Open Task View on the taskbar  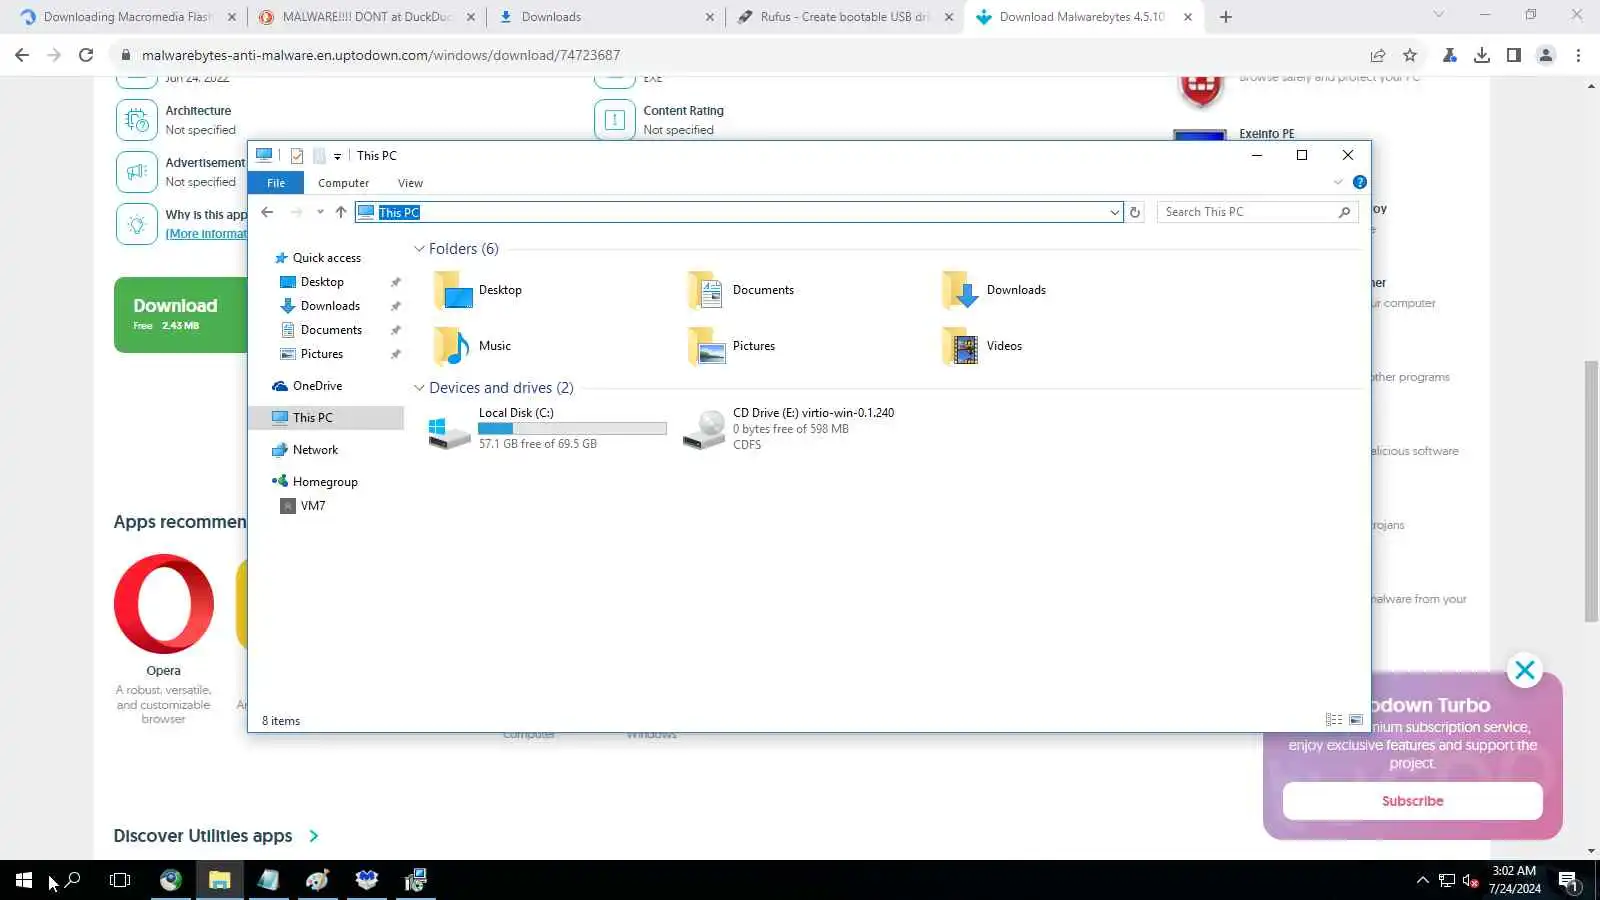(120, 880)
